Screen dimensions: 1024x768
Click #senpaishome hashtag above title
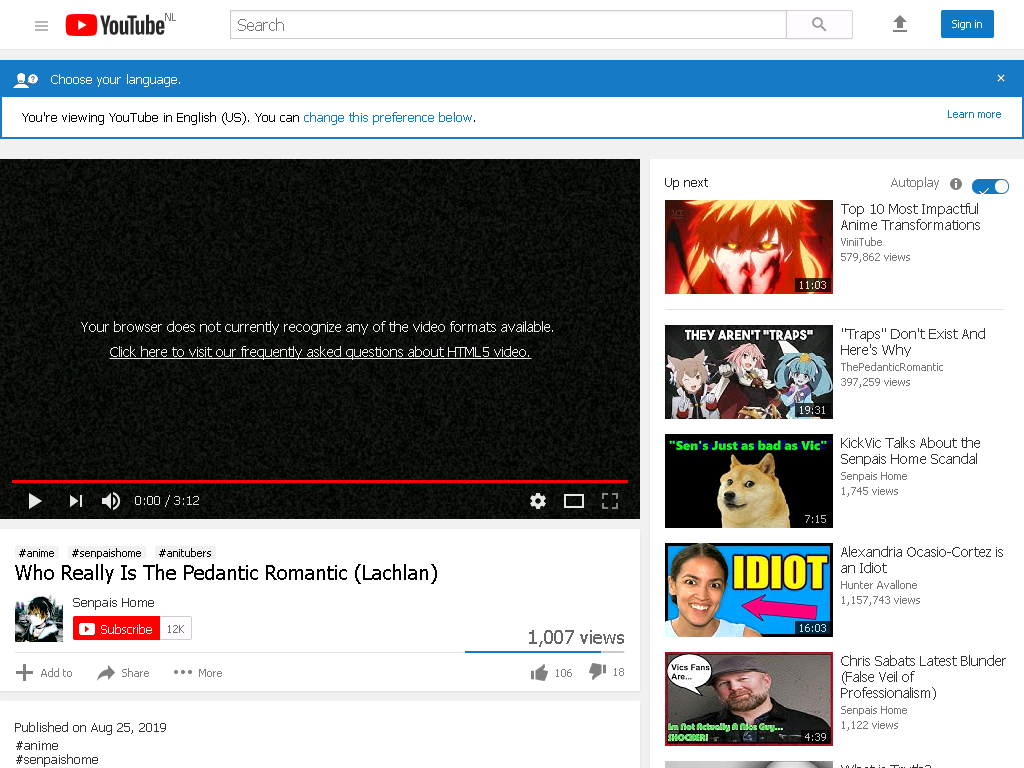(106, 553)
